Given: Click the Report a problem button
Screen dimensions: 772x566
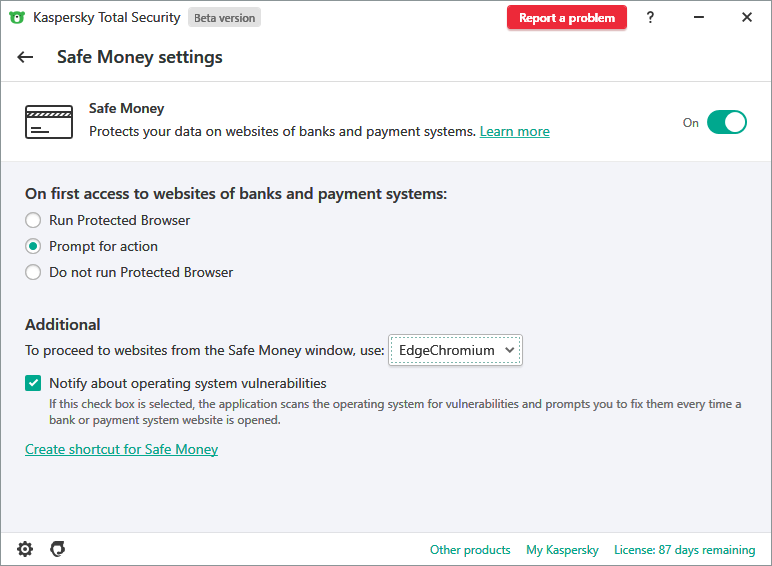Looking at the screenshot, I should (567, 18).
